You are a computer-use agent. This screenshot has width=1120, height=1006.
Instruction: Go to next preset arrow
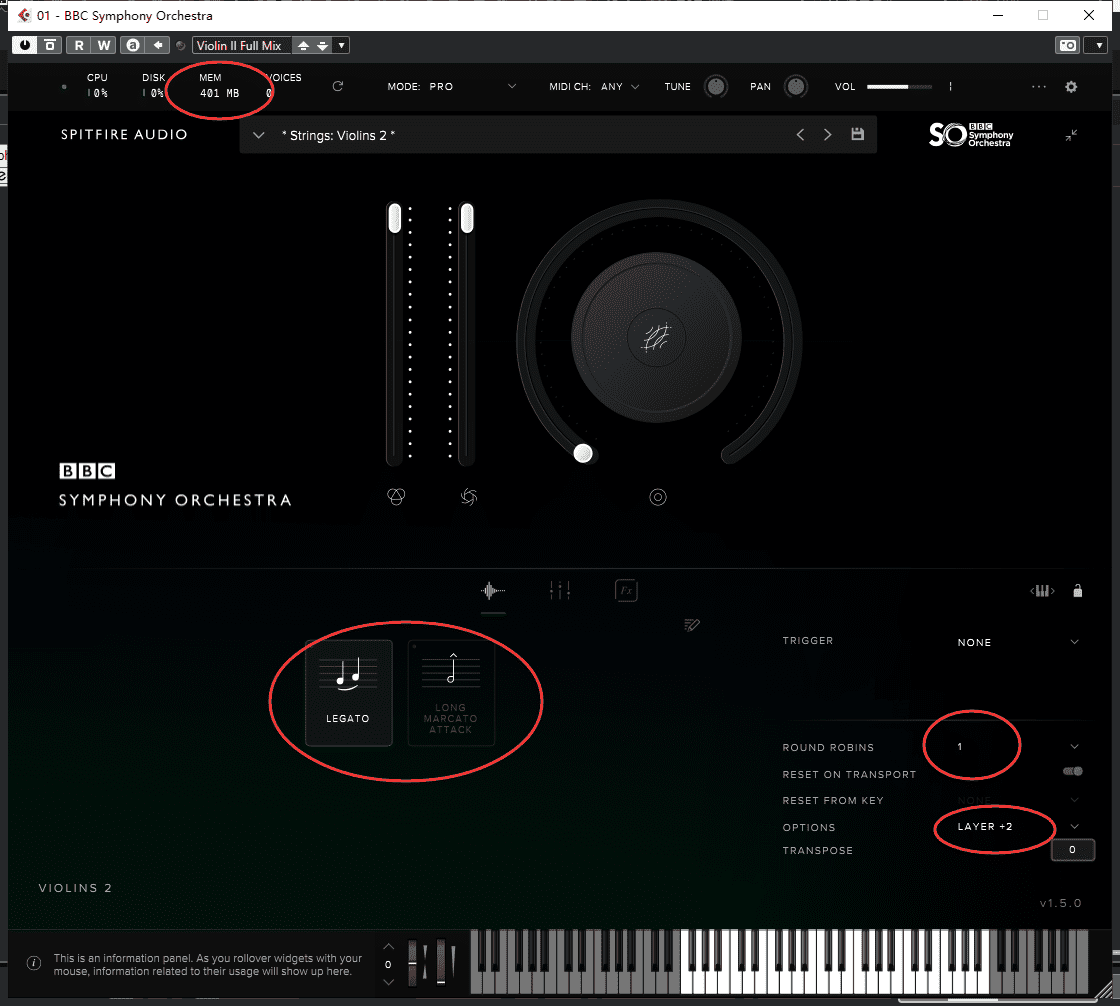coord(827,135)
